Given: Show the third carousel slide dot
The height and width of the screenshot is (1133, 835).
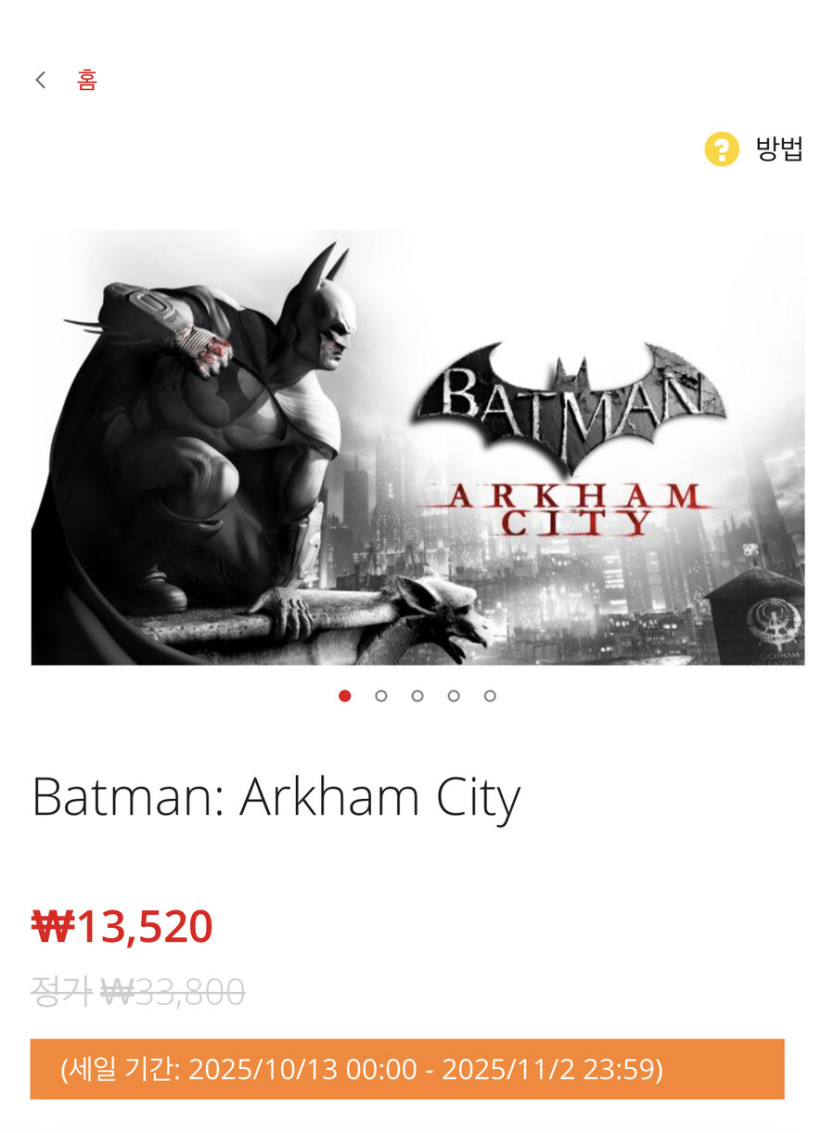Looking at the screenshot, I should coord(417,696).
